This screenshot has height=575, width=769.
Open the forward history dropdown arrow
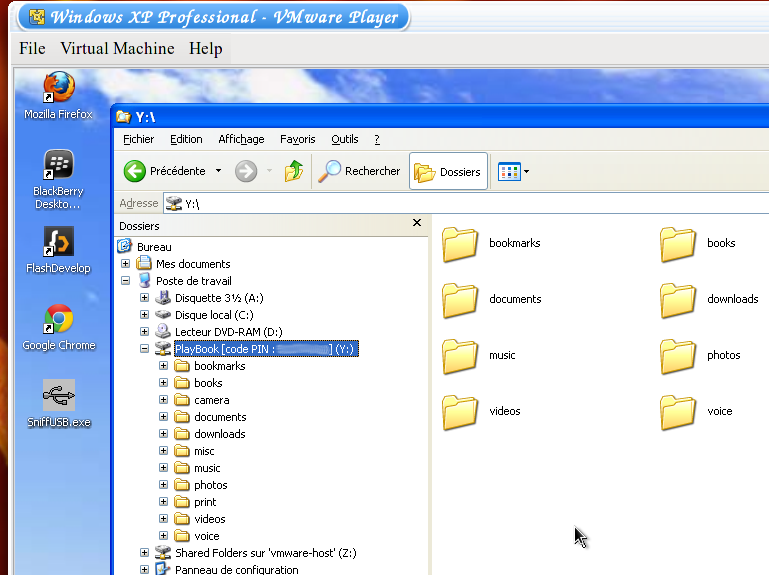tap(269, 171)
